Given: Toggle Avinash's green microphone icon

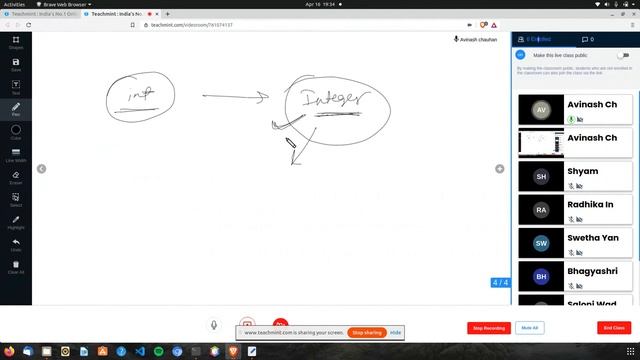Looking at the screenshot, I should (571, 119).
